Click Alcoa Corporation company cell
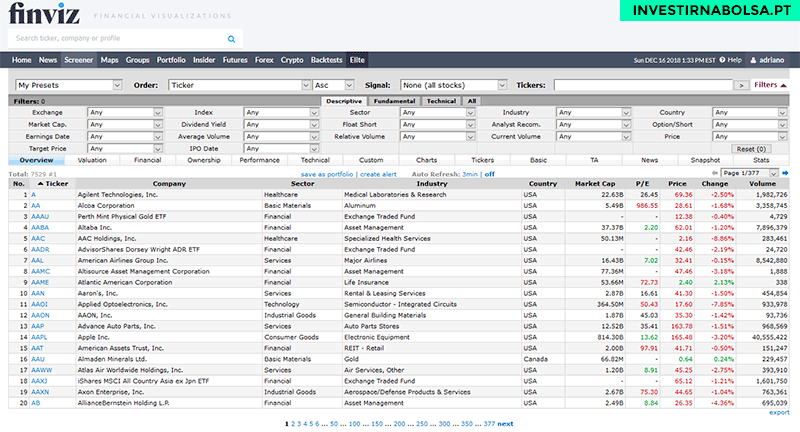This screenshot has height=432, width=800. (169, 206)
